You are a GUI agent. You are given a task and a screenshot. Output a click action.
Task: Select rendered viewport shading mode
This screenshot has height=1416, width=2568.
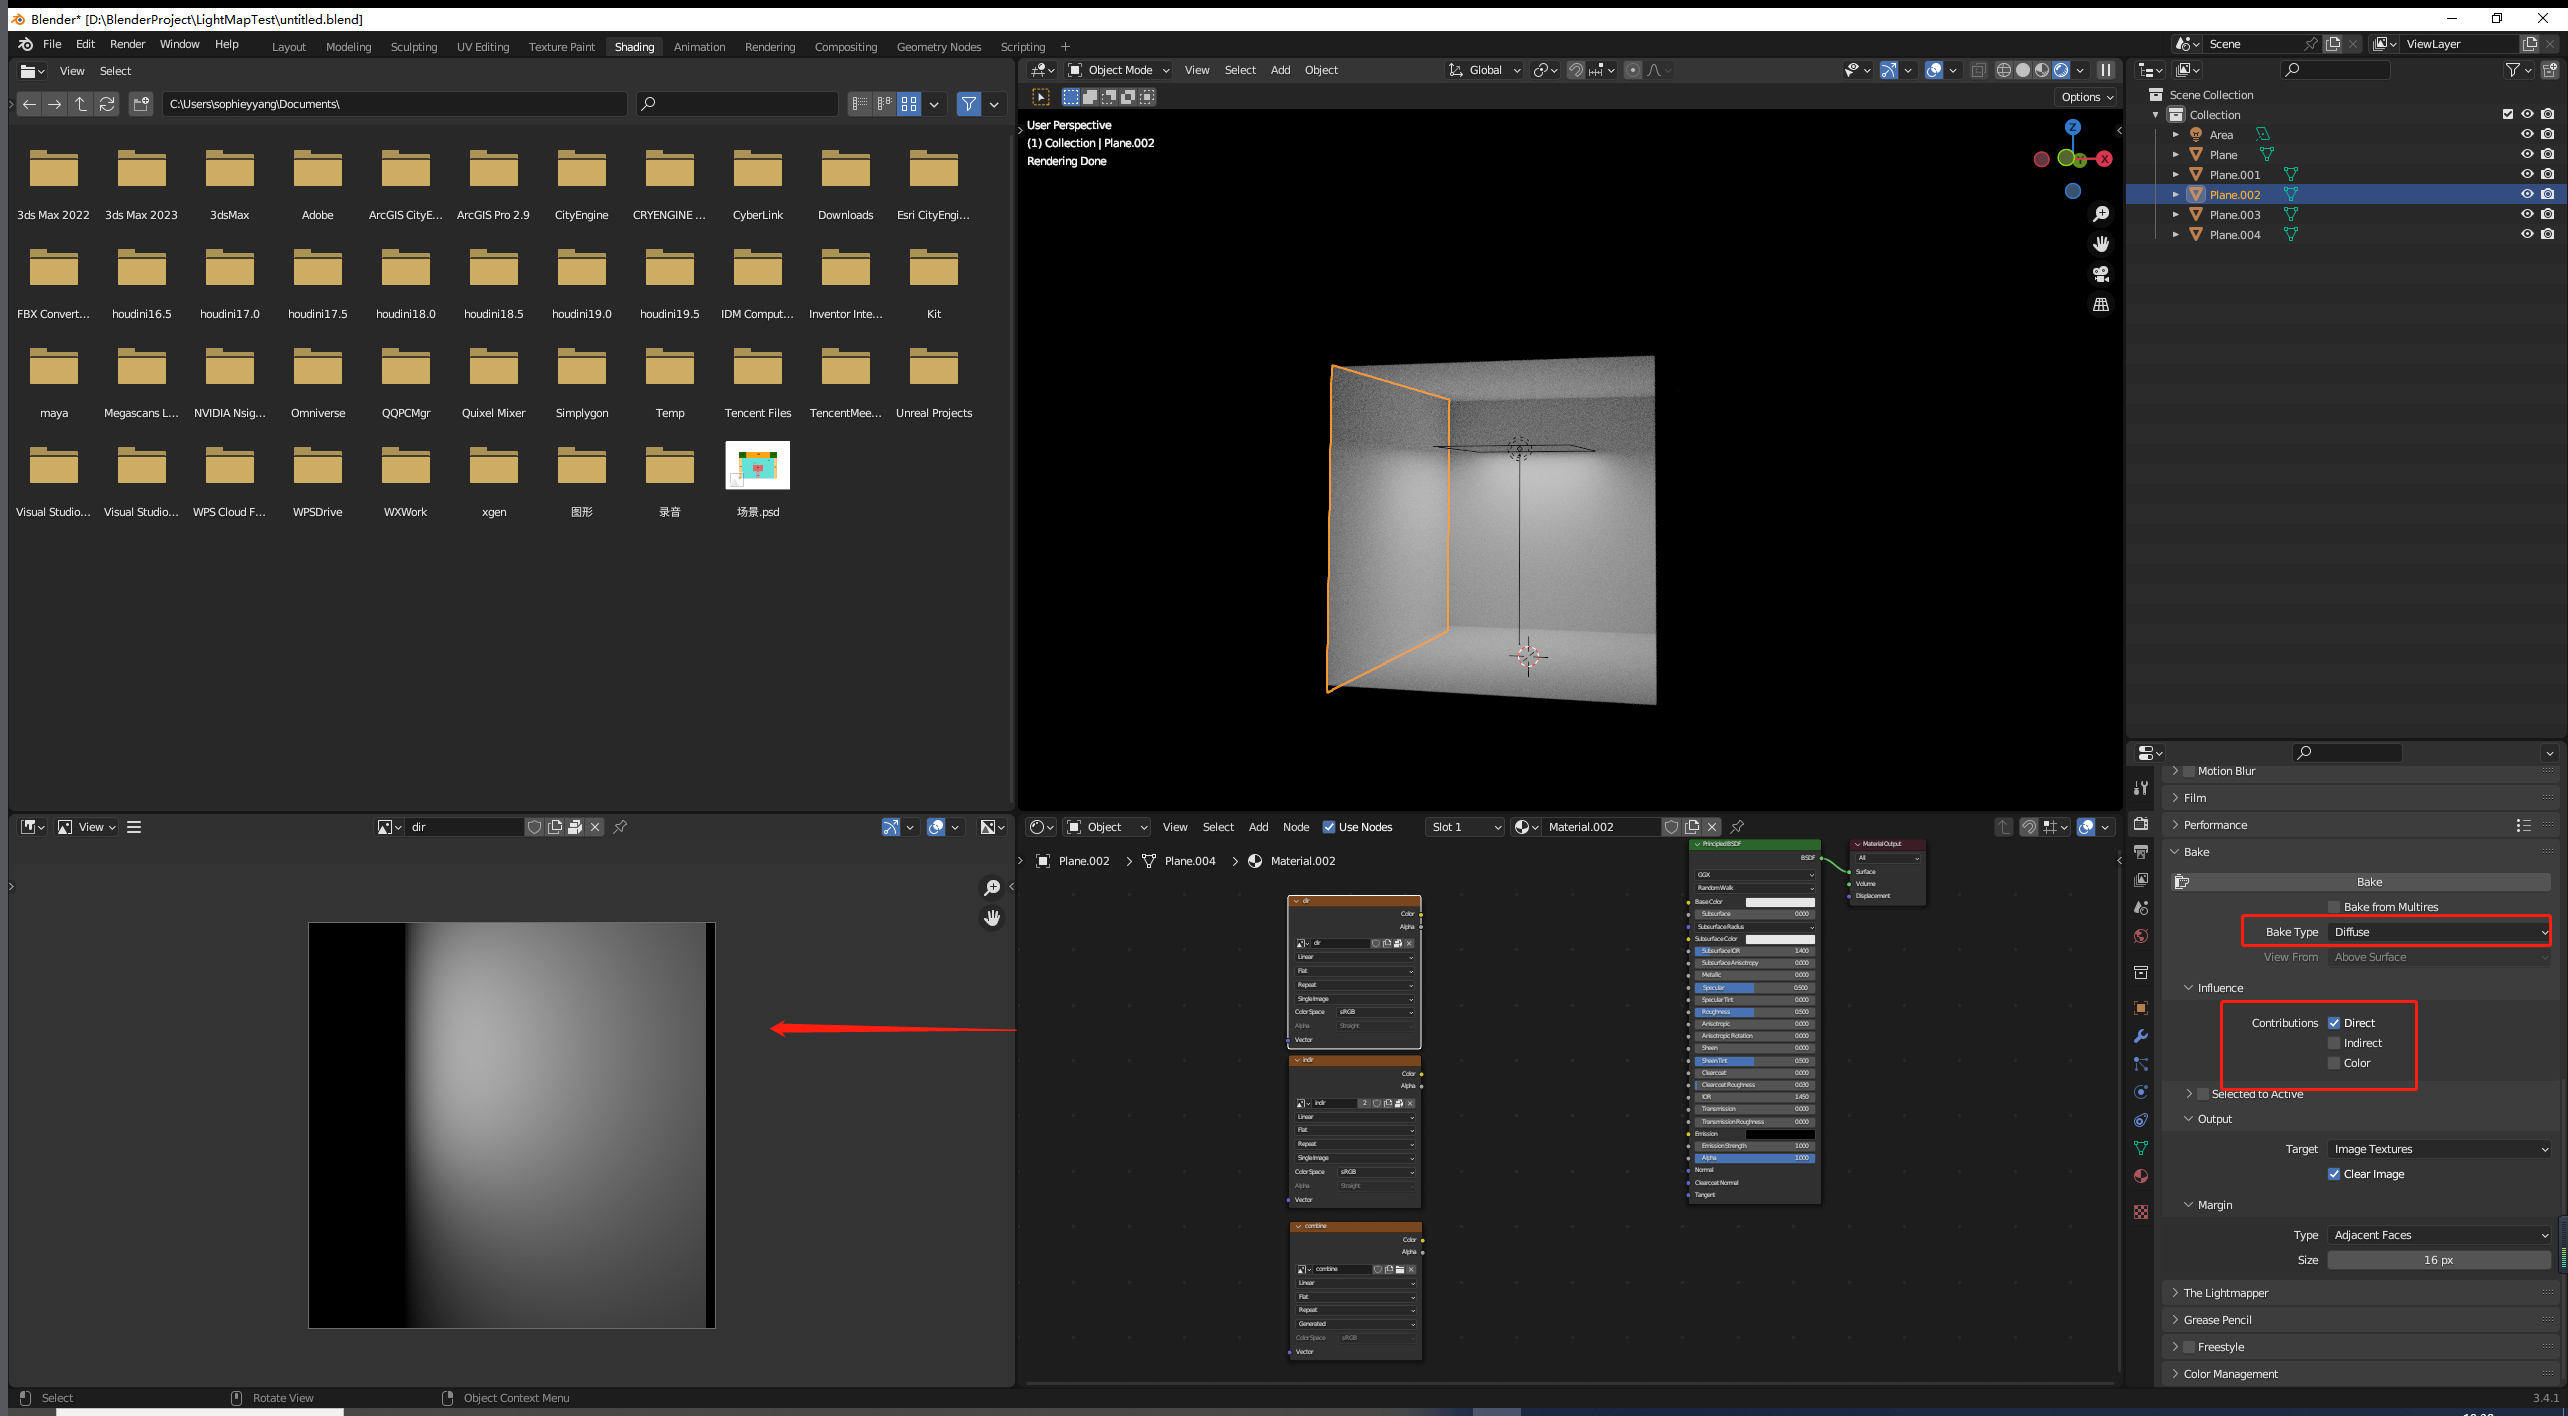[x=2061, y=70]
